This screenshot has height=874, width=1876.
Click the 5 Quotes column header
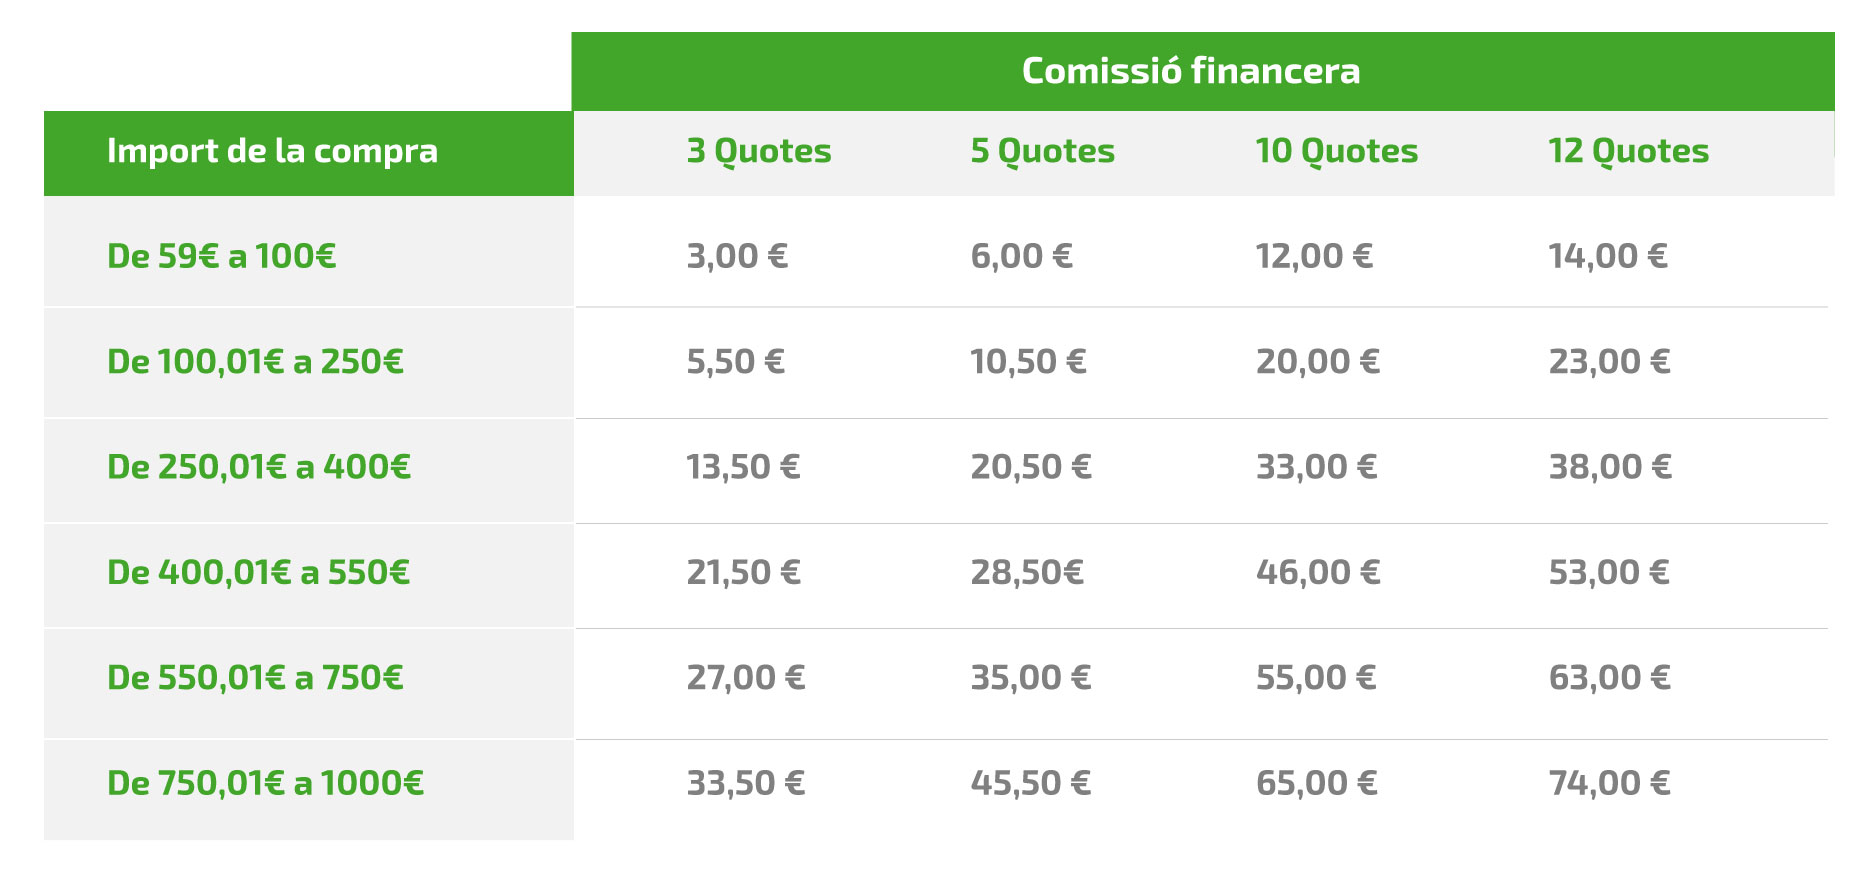pos(1042,151)
